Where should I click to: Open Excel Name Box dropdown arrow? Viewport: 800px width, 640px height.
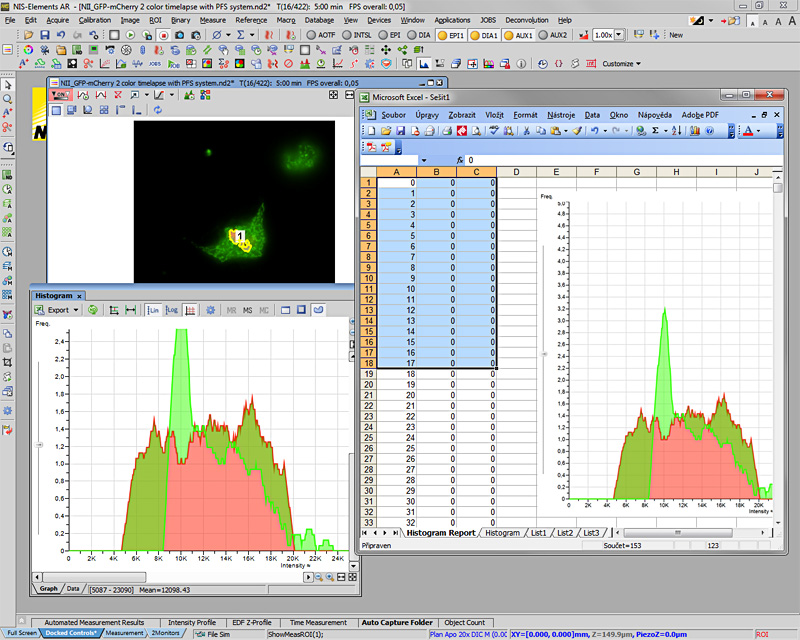[423, 160]
